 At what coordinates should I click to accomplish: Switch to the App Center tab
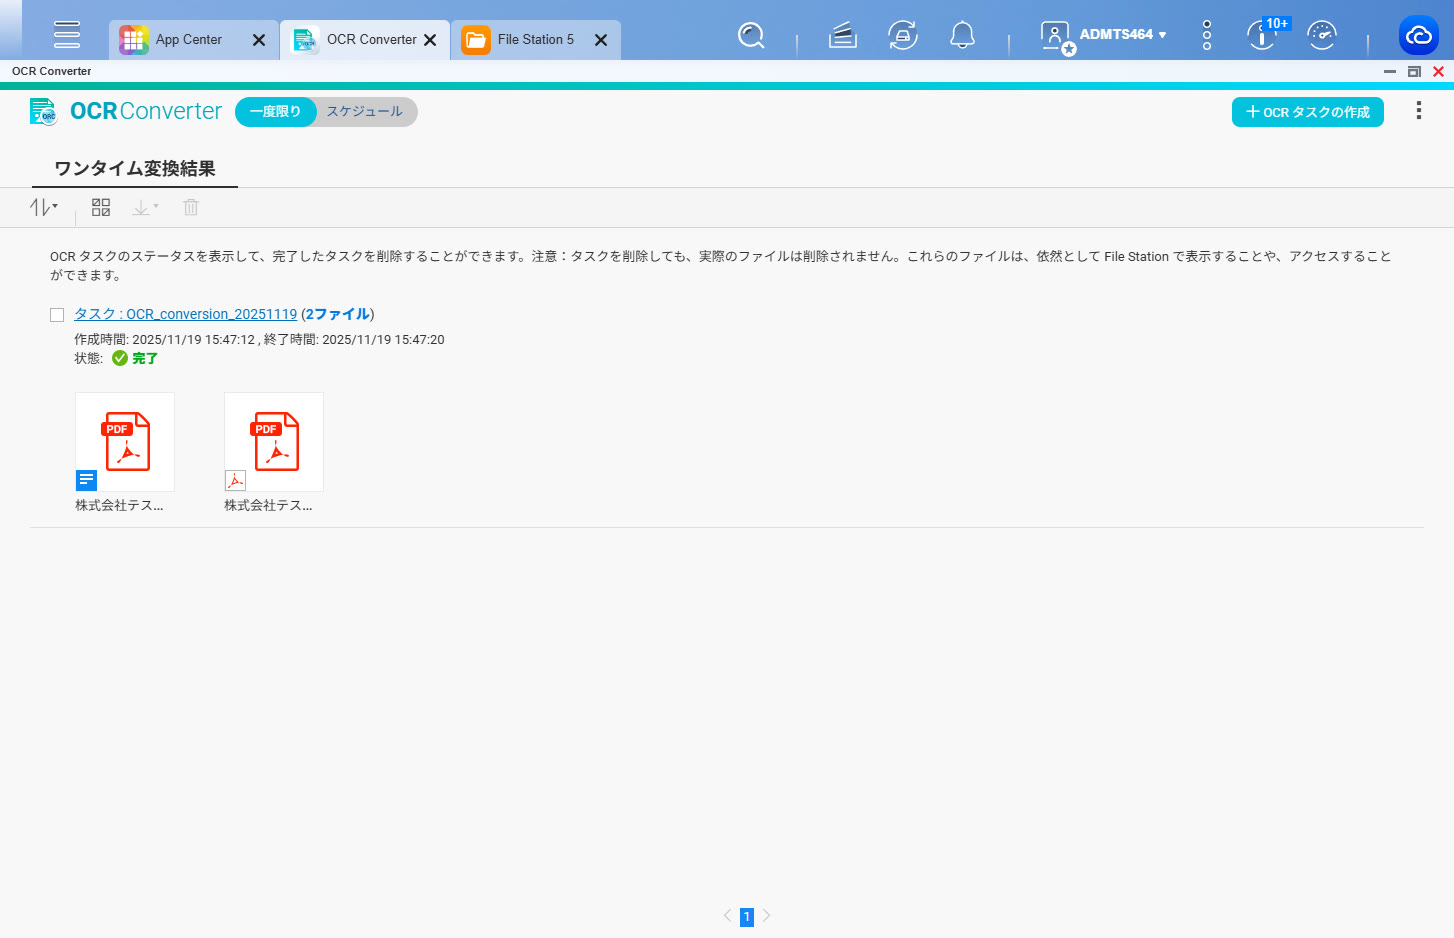188,40
